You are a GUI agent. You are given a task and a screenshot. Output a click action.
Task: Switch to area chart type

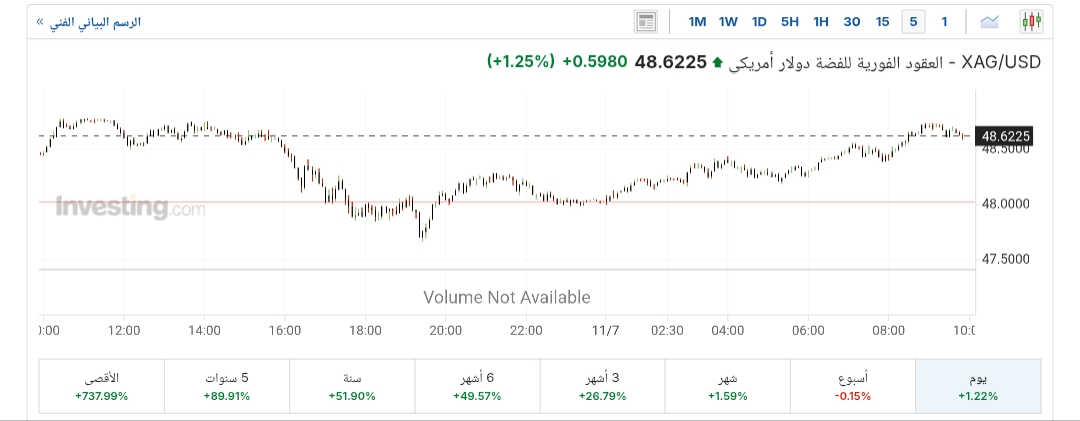point(990,21)
